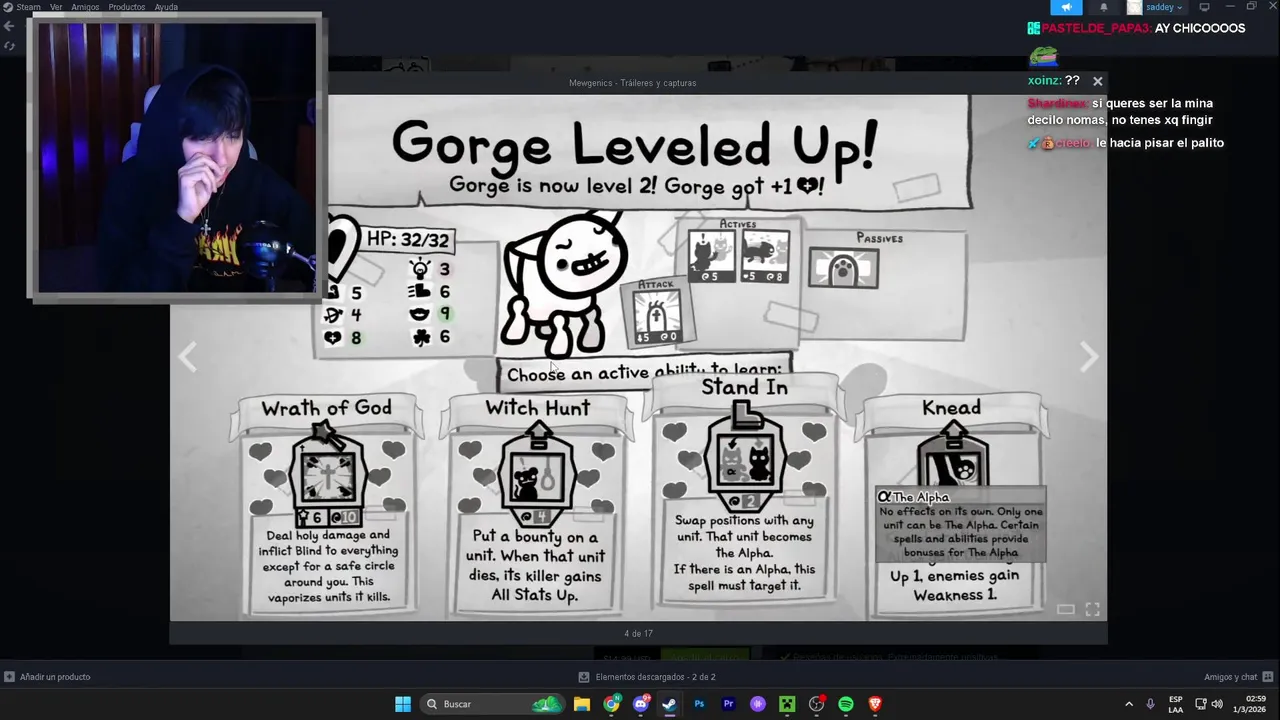Click the microphone tray icon

pos(1150,704)
